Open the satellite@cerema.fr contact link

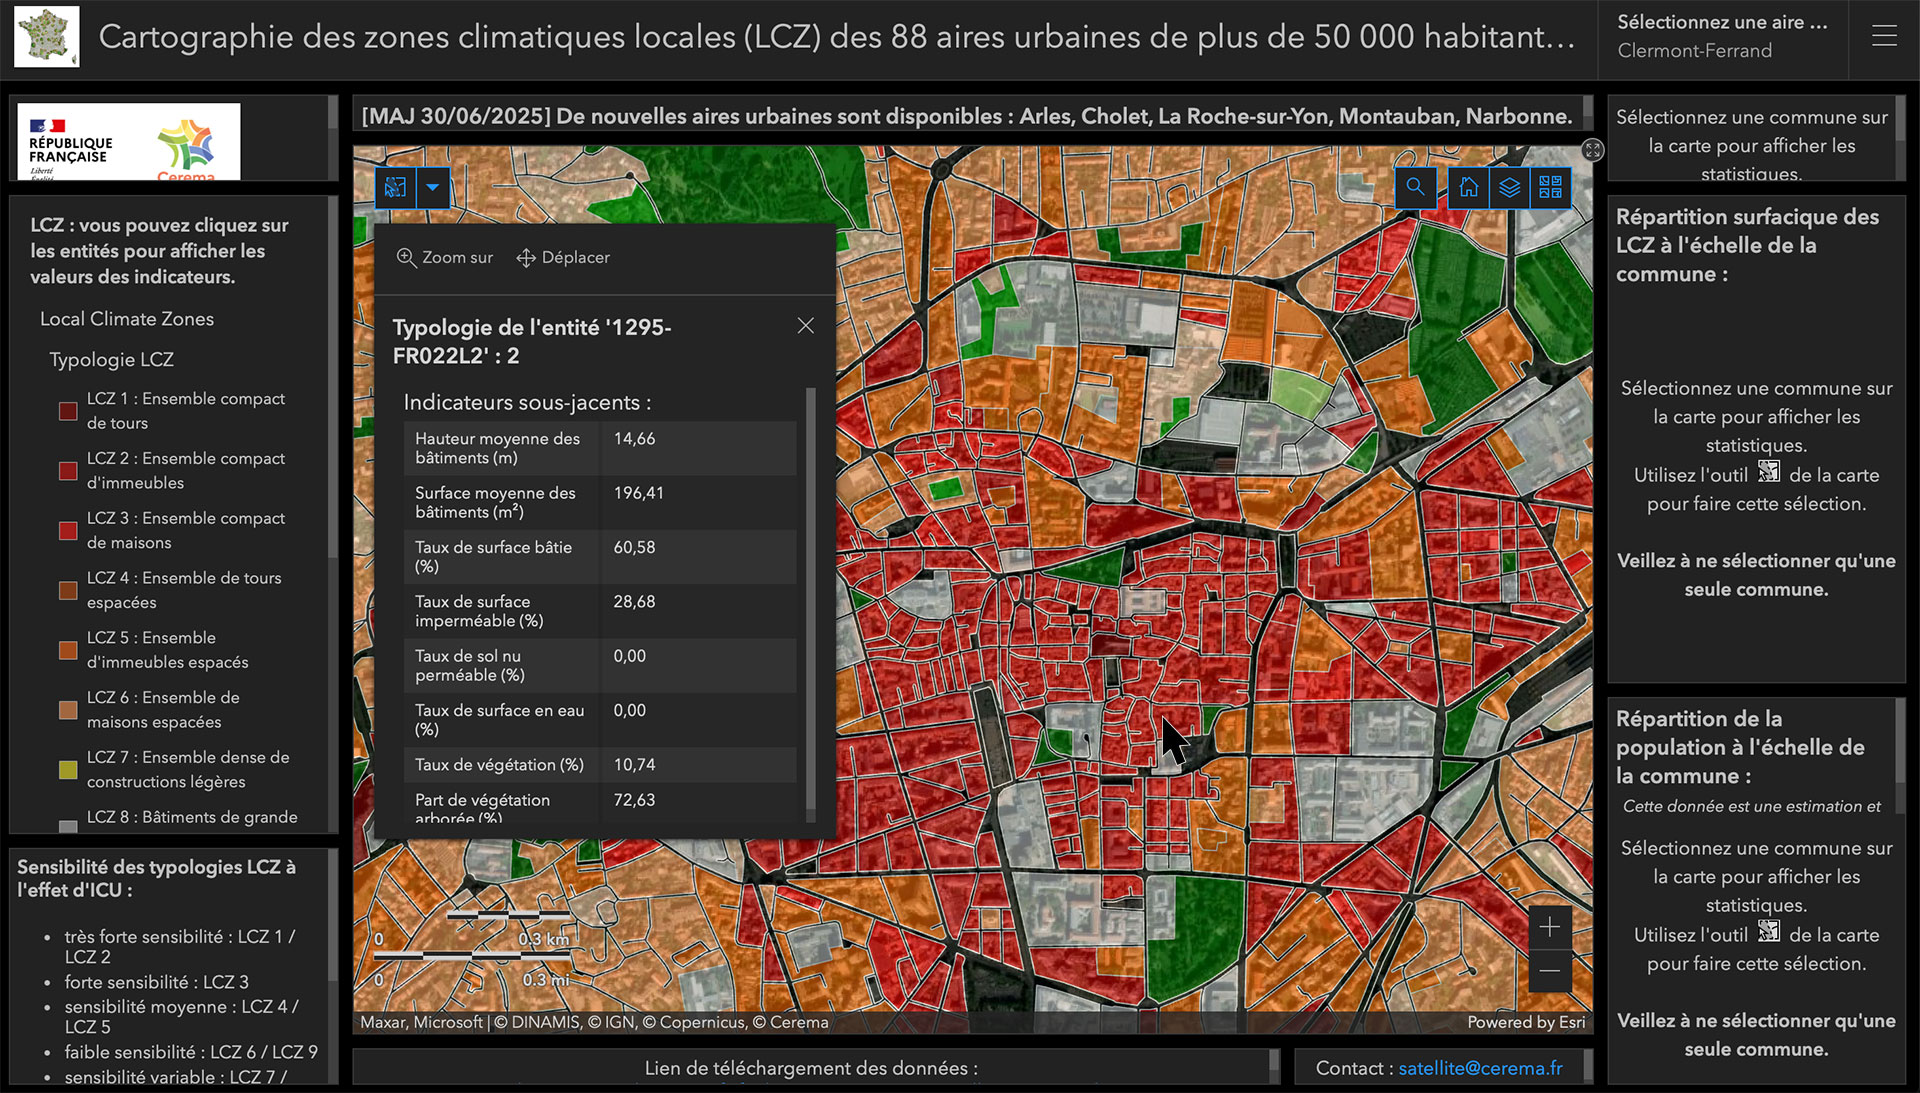1480,1068
